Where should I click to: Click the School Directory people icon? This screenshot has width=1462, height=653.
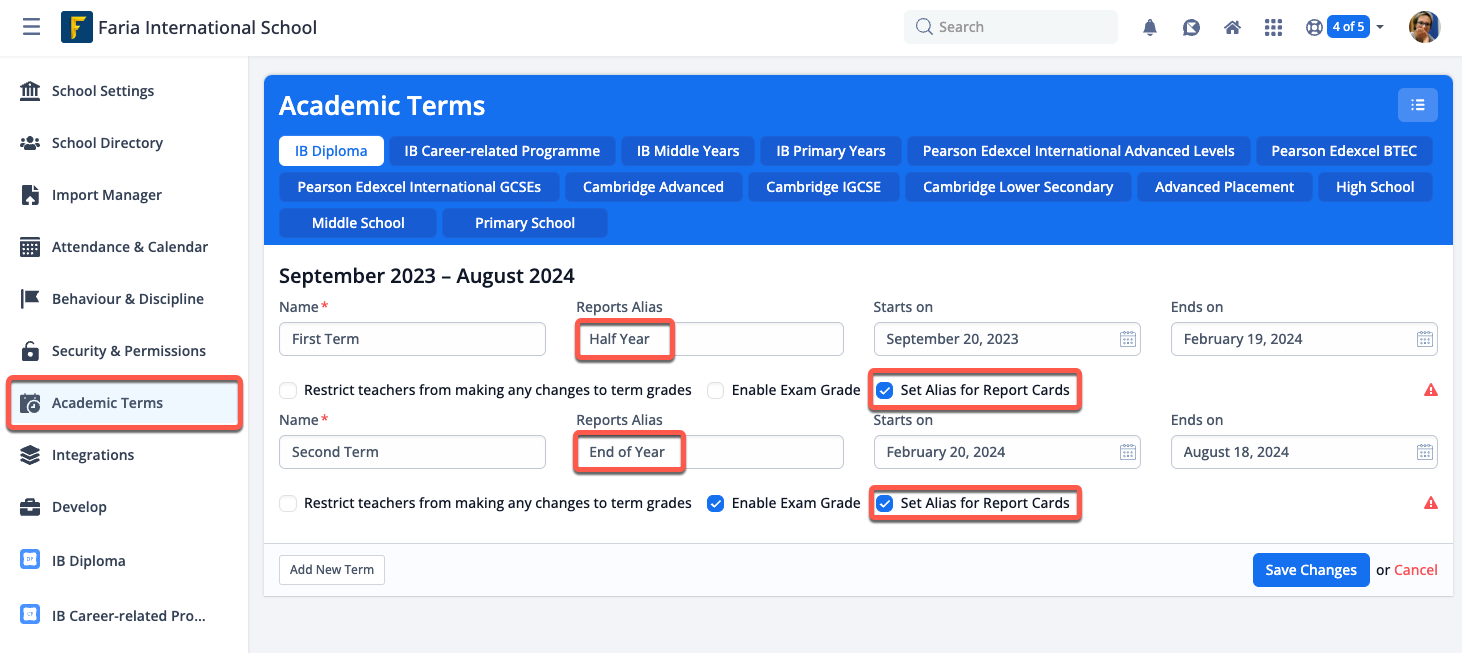click(x=30, y=143)
